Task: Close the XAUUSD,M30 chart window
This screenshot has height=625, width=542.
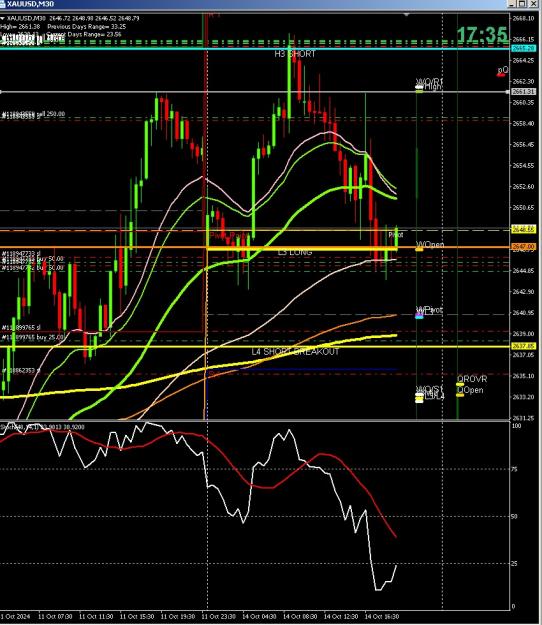Action: tap(533, 4)
